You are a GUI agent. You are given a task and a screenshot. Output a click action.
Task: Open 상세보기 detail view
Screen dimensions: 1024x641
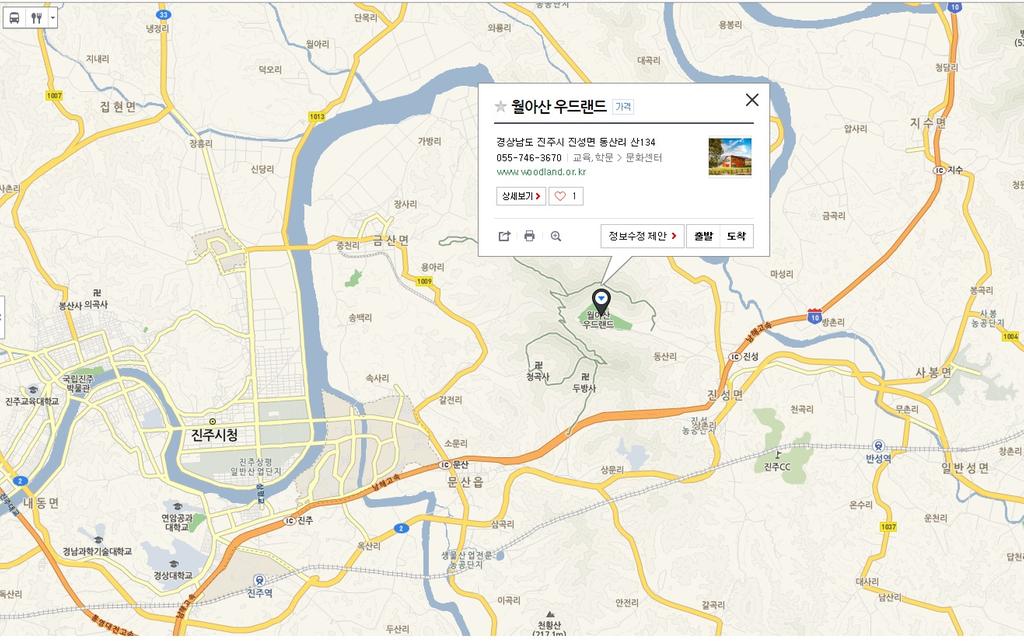click(520, 196)
